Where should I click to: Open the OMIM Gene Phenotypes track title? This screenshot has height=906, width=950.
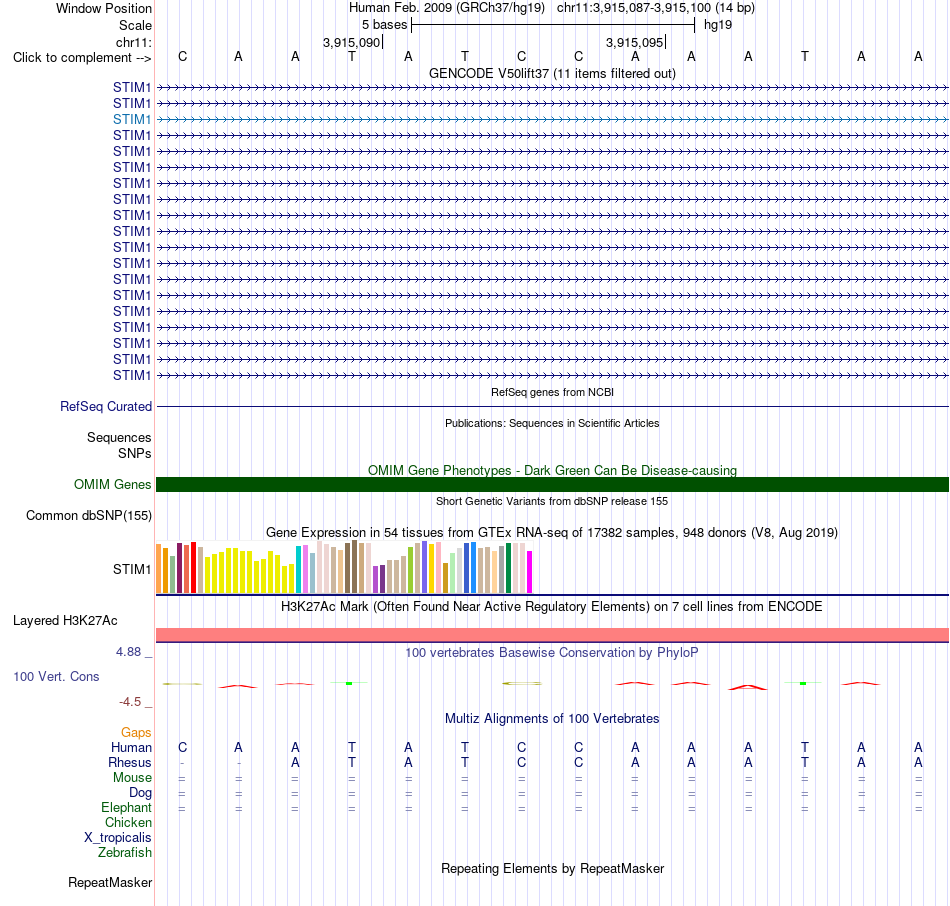(x=552, y=470)
